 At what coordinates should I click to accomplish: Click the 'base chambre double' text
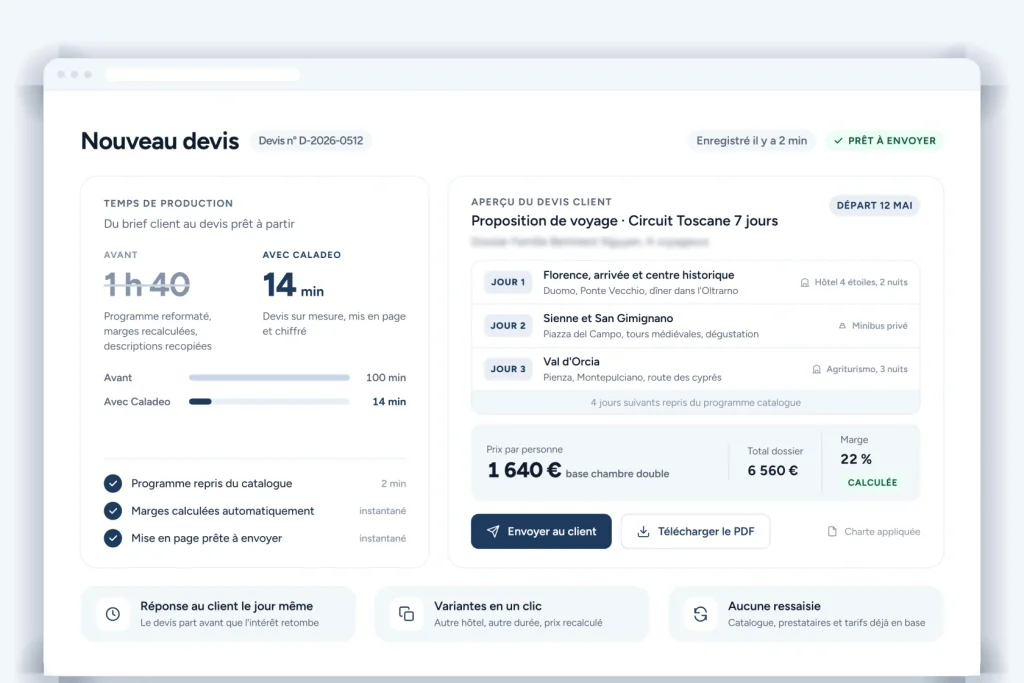point(617,473)
